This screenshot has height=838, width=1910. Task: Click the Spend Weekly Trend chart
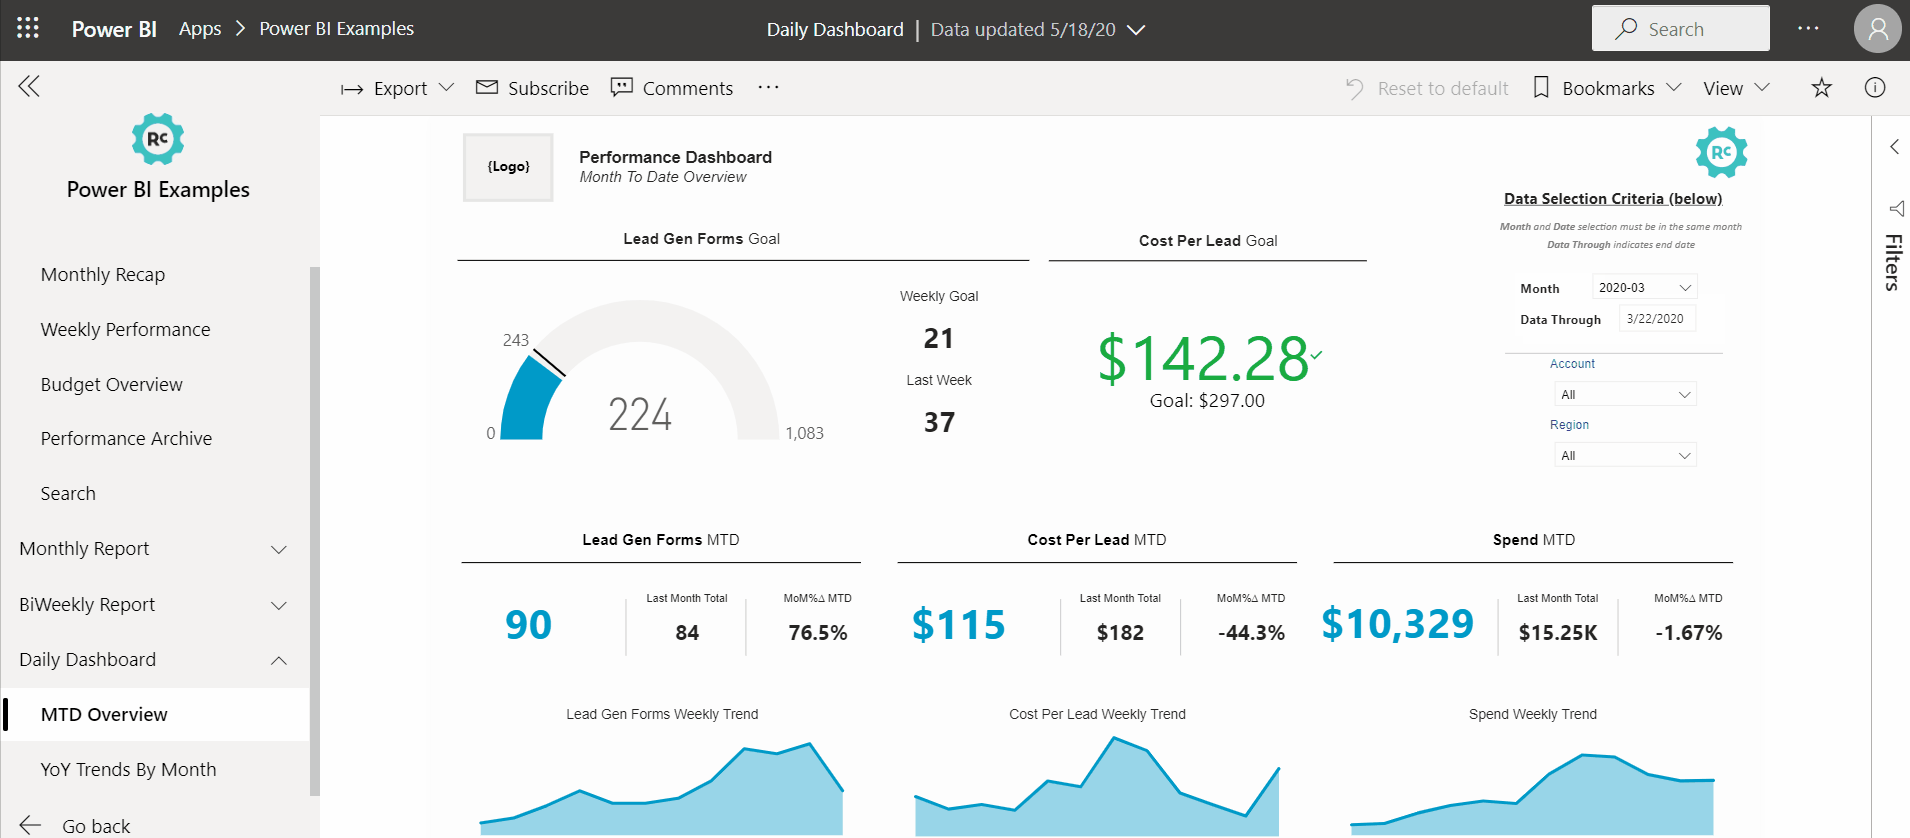pyautogui.click(x=1533, y=792)
